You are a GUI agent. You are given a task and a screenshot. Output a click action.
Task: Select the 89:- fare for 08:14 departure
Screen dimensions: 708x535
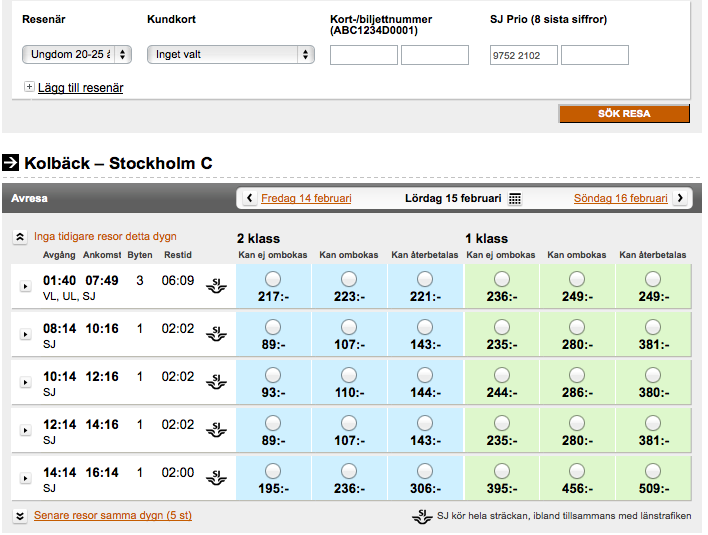272,326
